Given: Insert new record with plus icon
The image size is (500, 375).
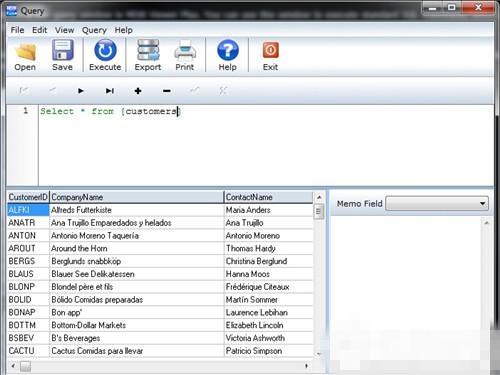Looking at the screenshot, I should 138,91.
